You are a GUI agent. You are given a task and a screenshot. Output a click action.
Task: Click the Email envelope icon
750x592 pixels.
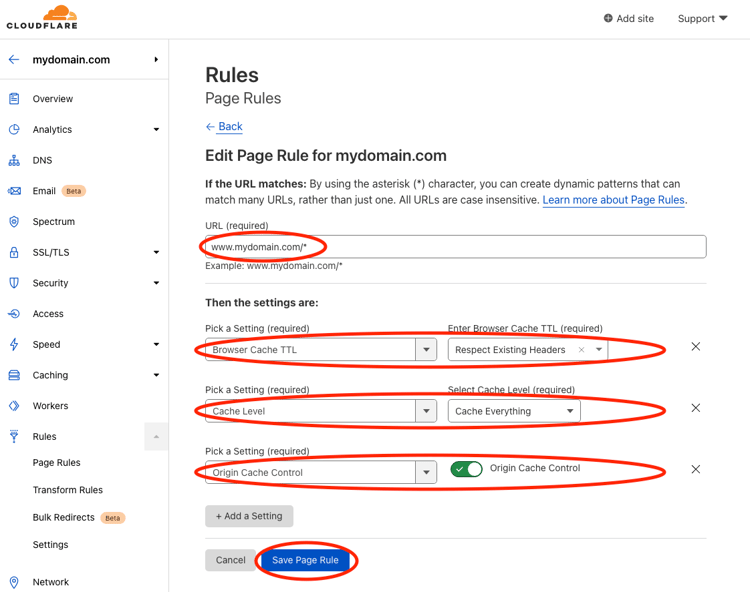14,191
